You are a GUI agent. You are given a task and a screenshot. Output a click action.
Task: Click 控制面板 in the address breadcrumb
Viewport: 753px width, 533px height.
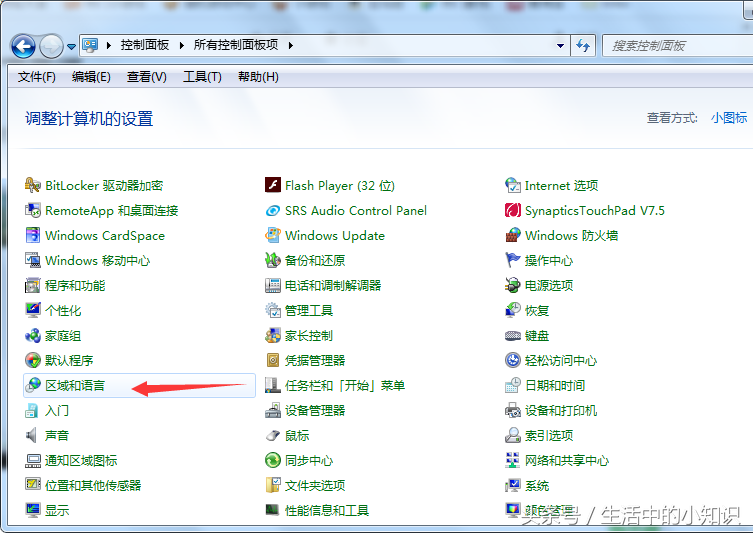[x=145, y=45]
